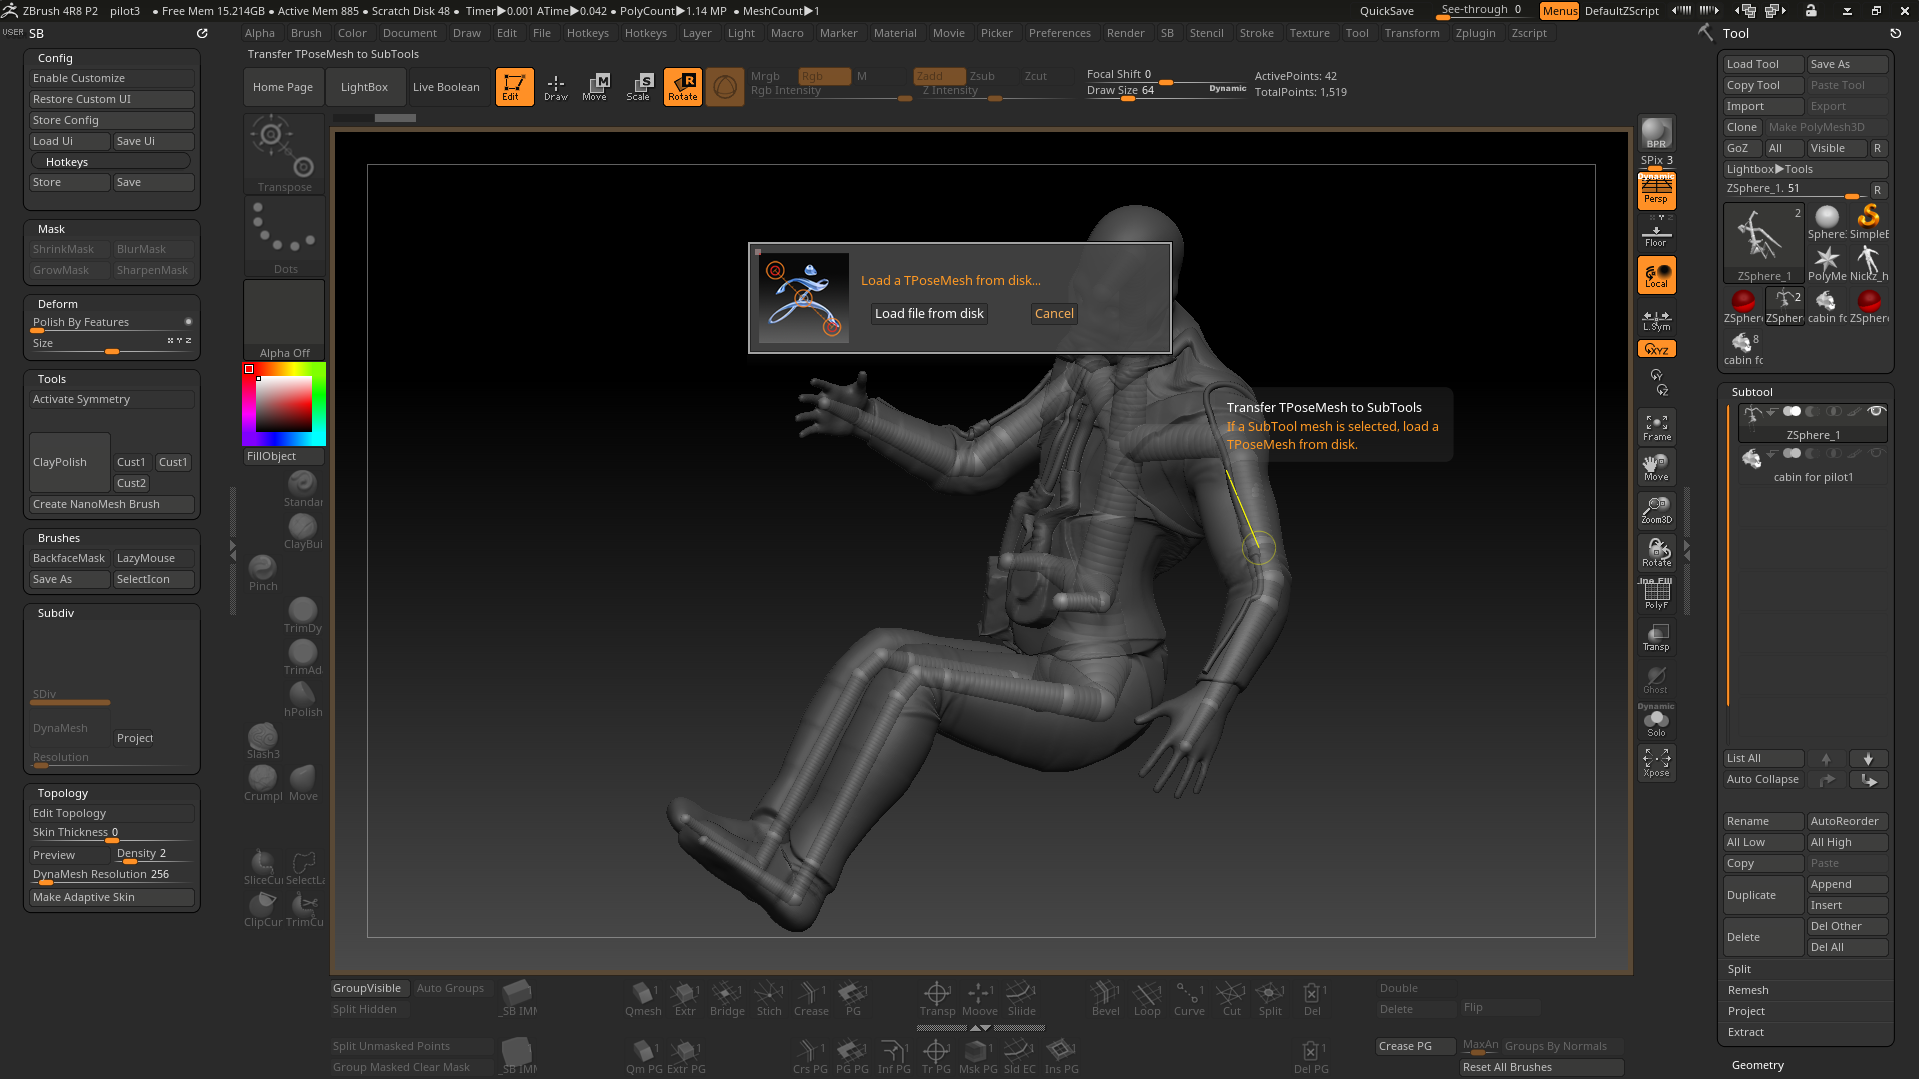Select the TrimDynamic brush icon
Viewport: 1919px width, 1079px height.
pyautogui.click(x=303, y=614)
